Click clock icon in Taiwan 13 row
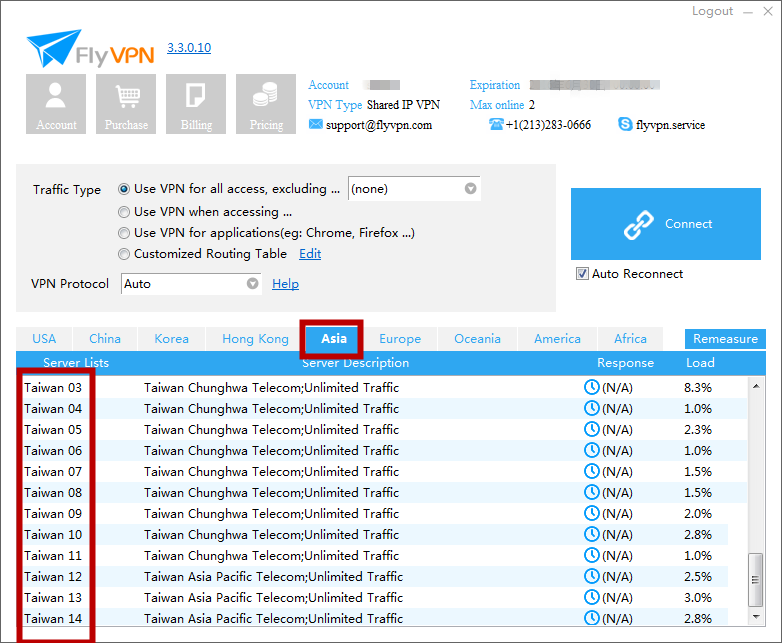Viewport: 782px width, 643px height. point(591,597)
